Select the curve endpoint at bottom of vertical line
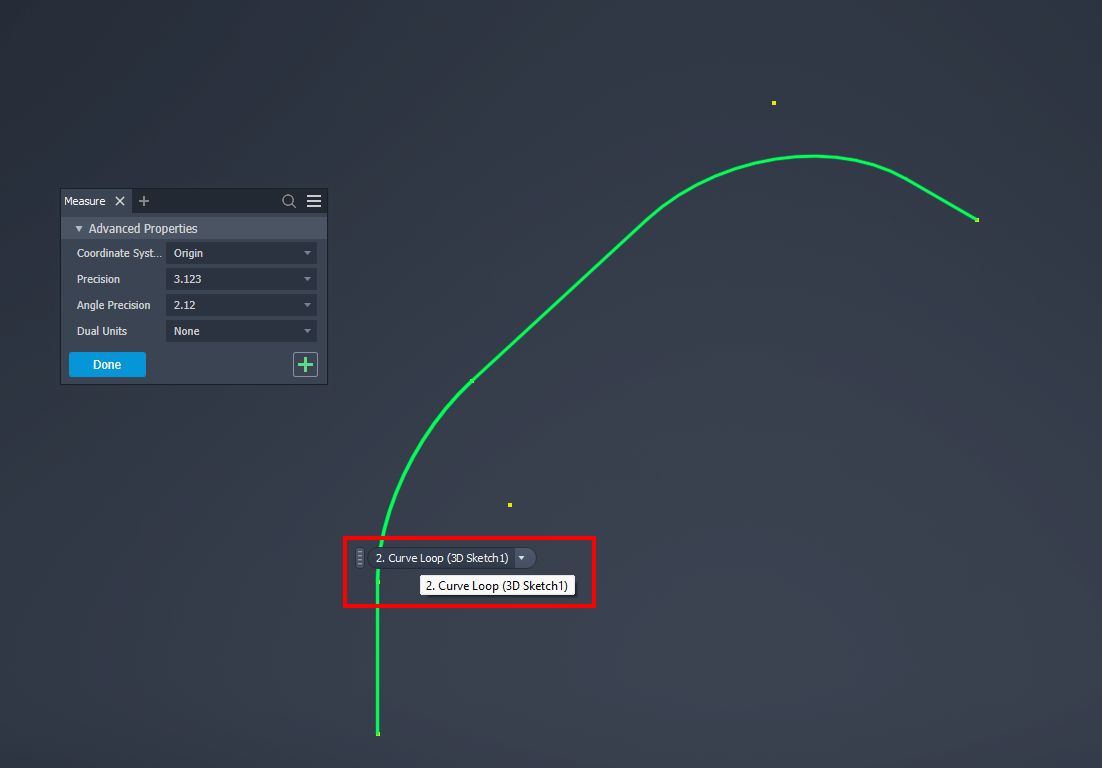 (x=378, y=734)
